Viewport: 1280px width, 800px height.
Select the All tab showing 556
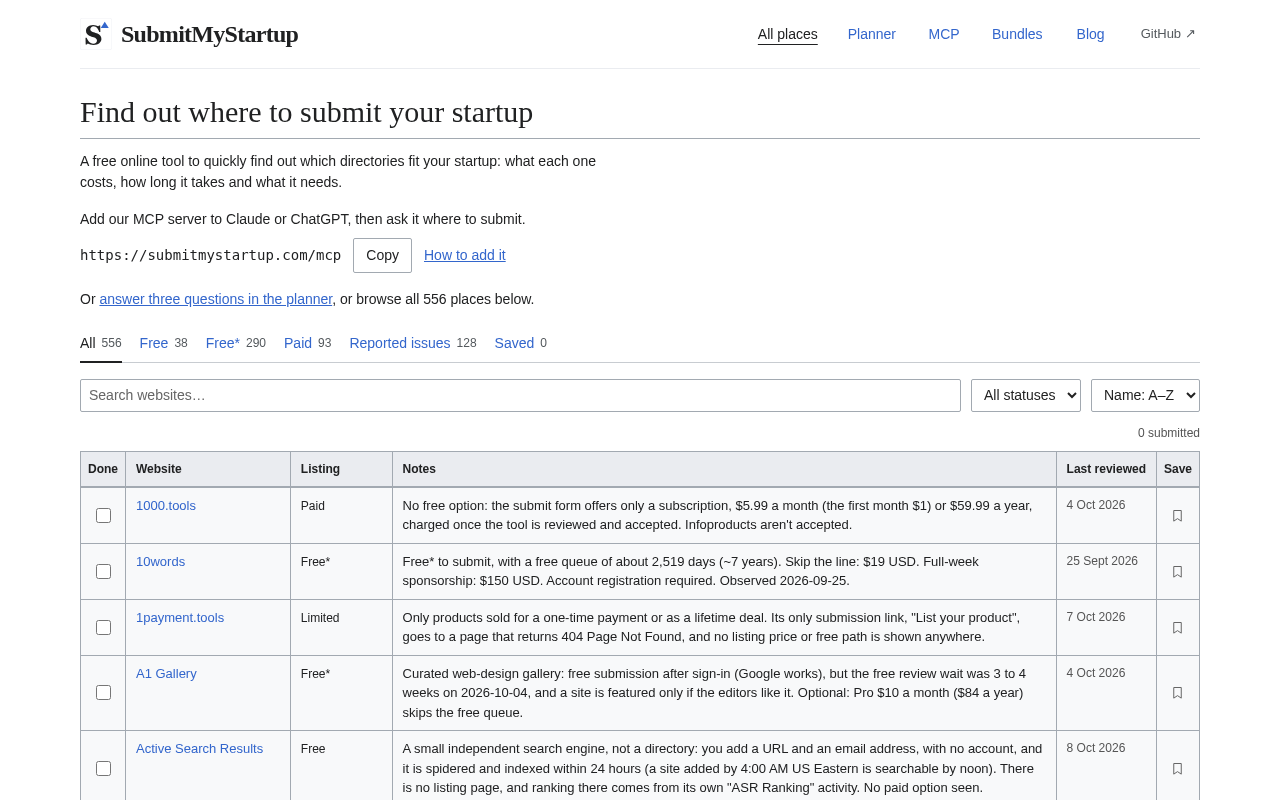click(x=101, y=343)
